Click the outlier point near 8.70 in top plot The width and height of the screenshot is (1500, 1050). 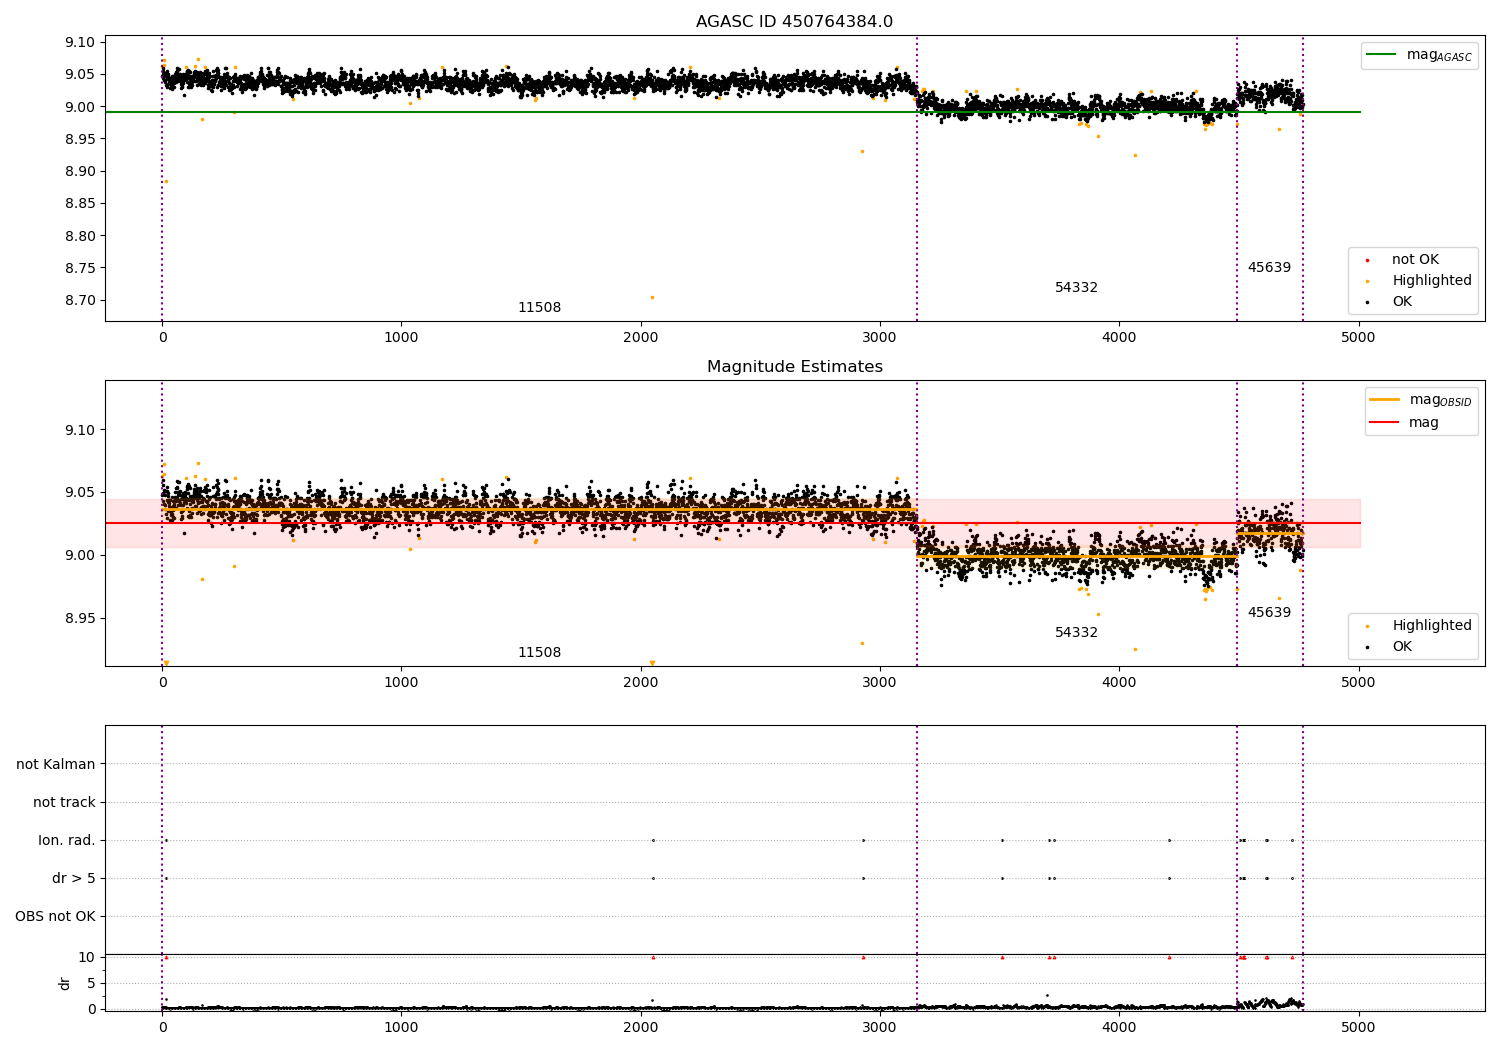[652, 297]
